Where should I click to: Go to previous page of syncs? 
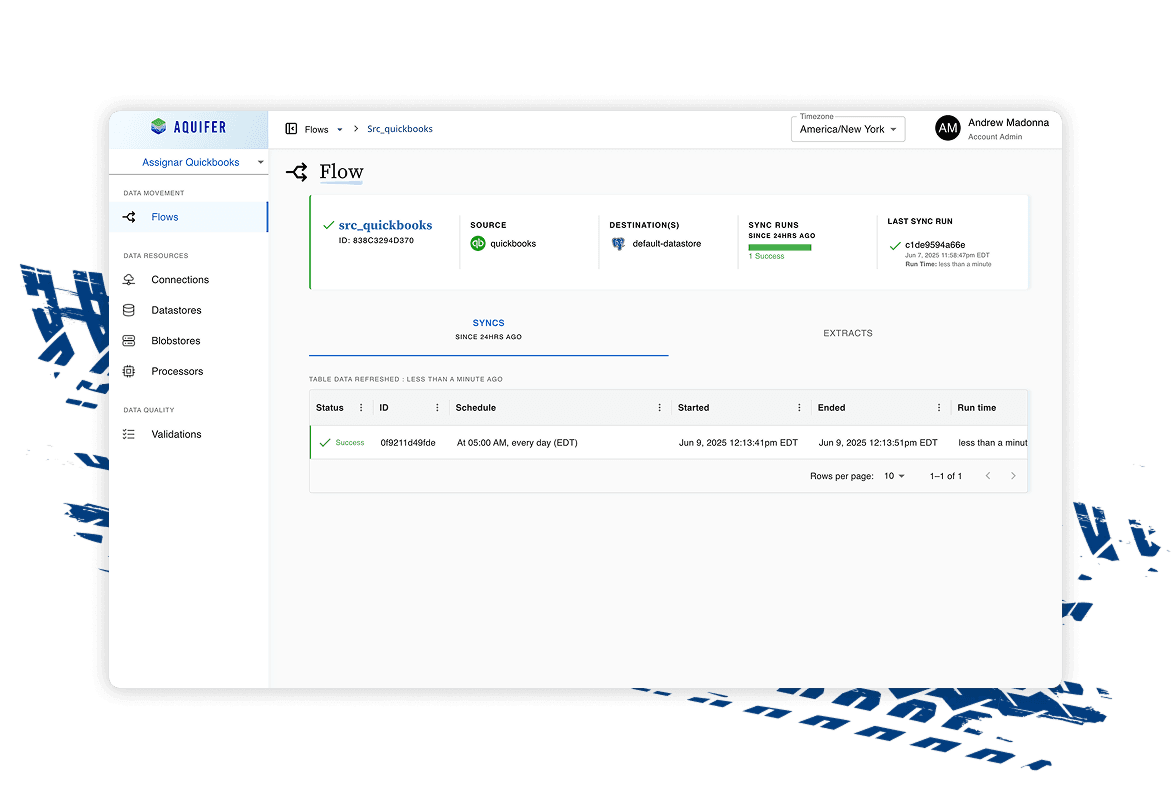point(988,476)
